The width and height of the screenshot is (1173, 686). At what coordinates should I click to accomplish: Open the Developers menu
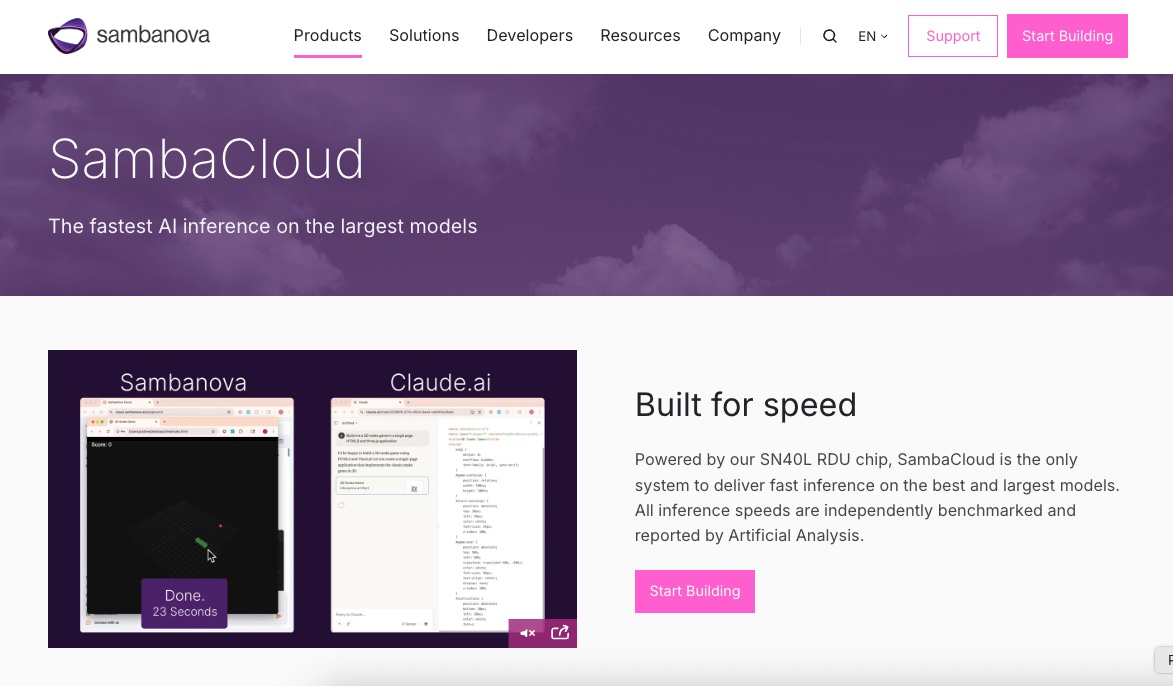[x=530, y=36]
